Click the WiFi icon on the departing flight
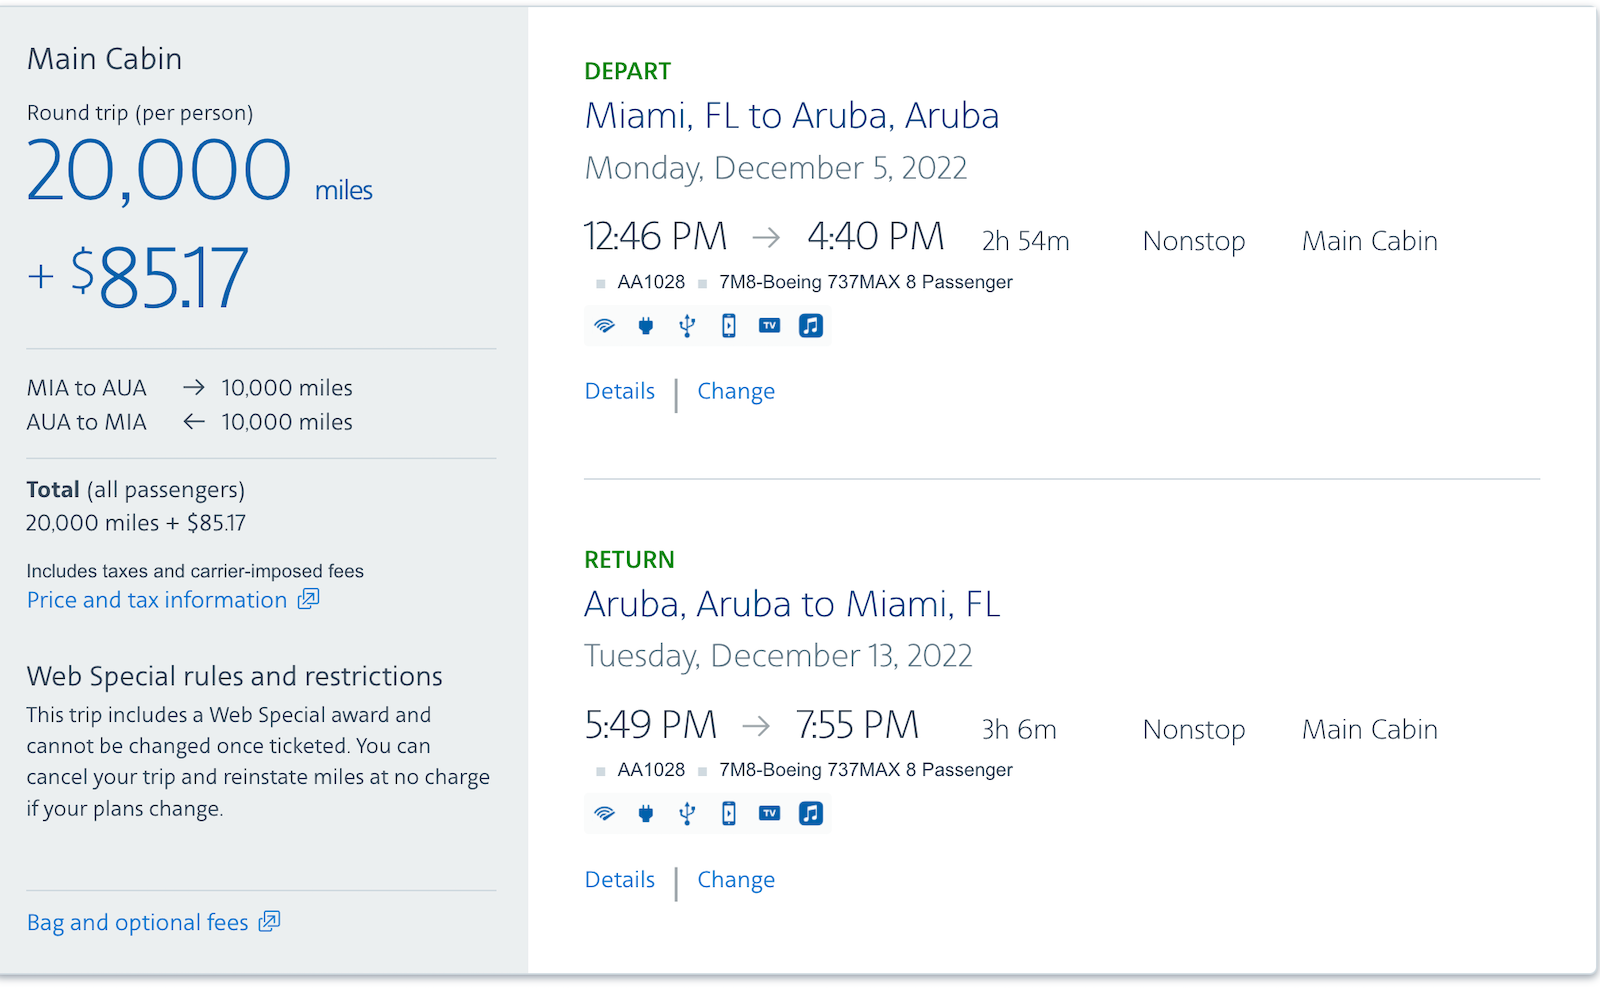Image resolution: width=1600 pixels, height=989 pixels. [604, 325]
